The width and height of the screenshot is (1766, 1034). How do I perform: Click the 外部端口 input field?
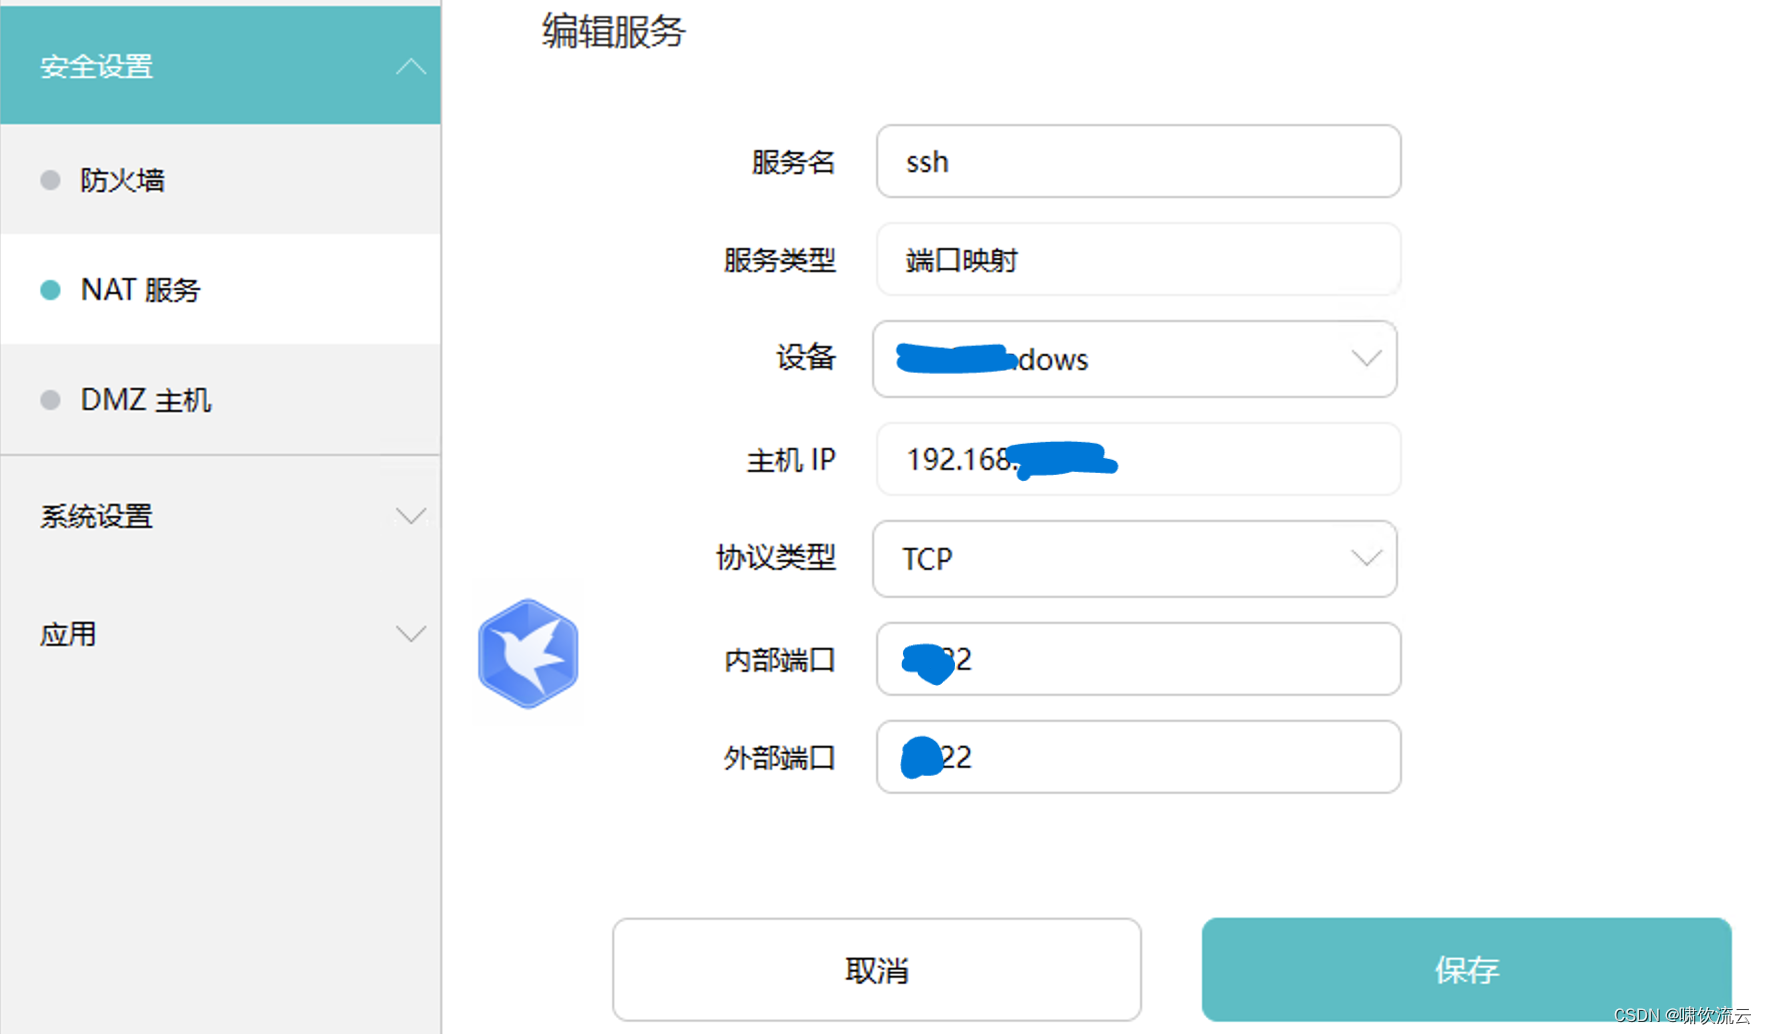[1137, 757]
